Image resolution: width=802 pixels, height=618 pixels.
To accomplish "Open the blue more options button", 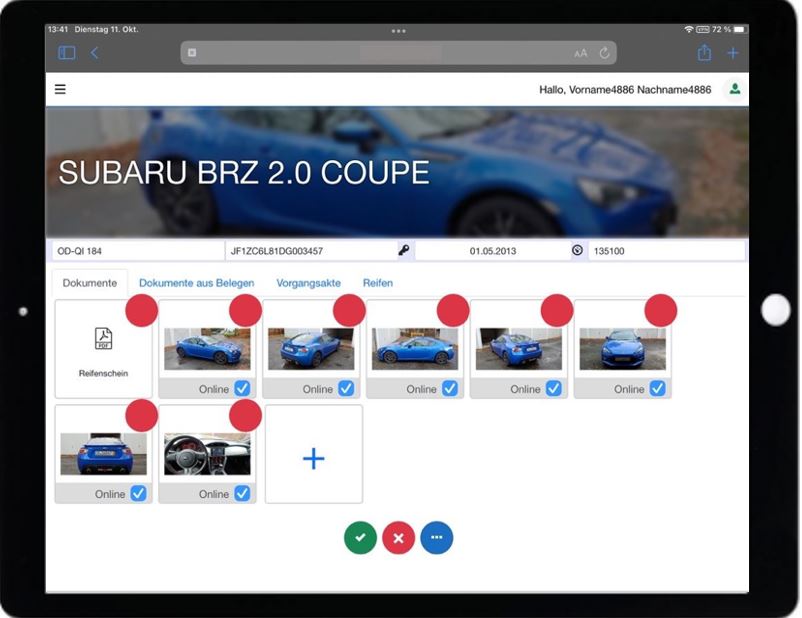I will tap(437, 538).
